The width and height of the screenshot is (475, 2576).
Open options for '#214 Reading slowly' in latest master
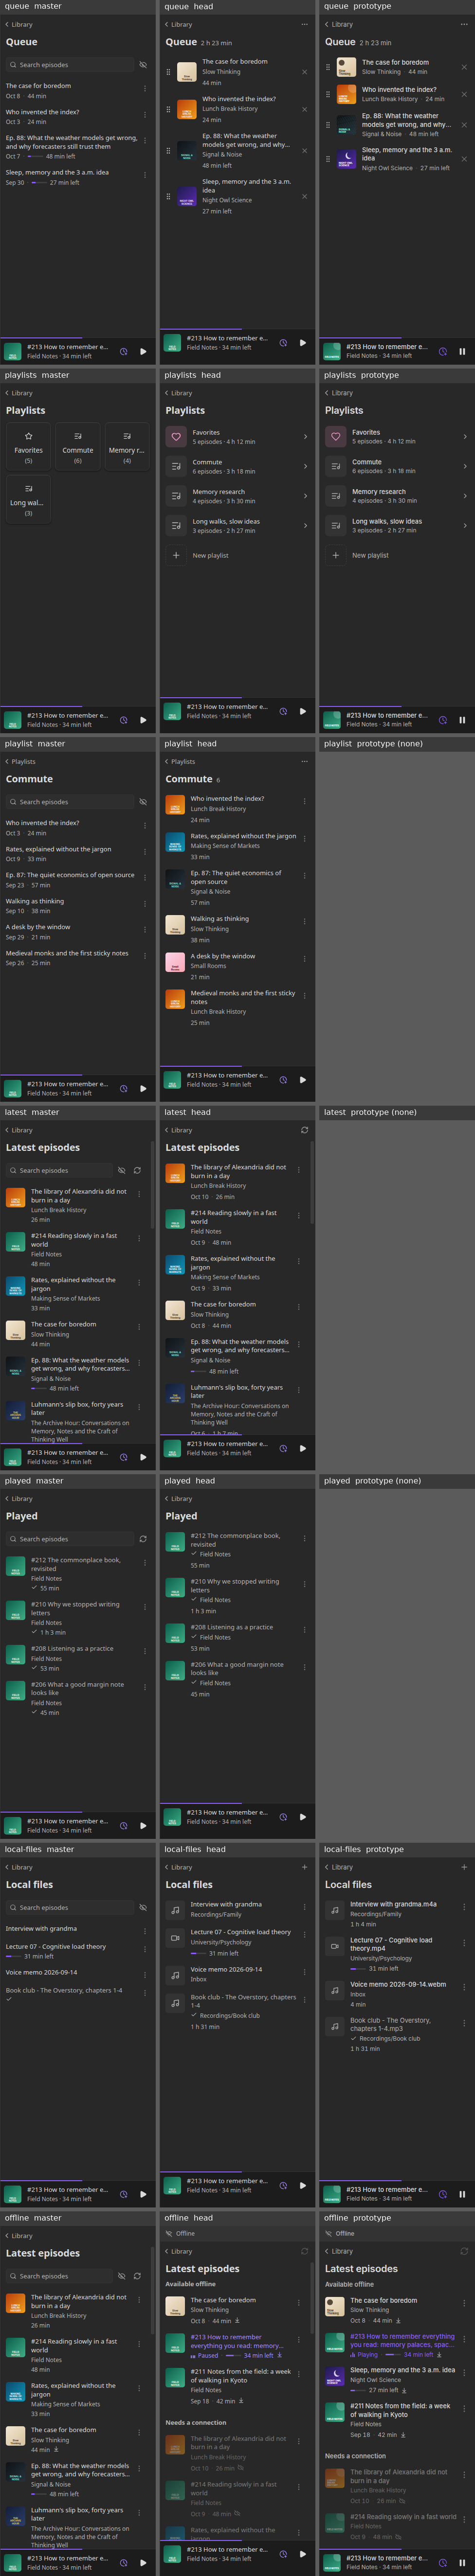[139, 1238]
